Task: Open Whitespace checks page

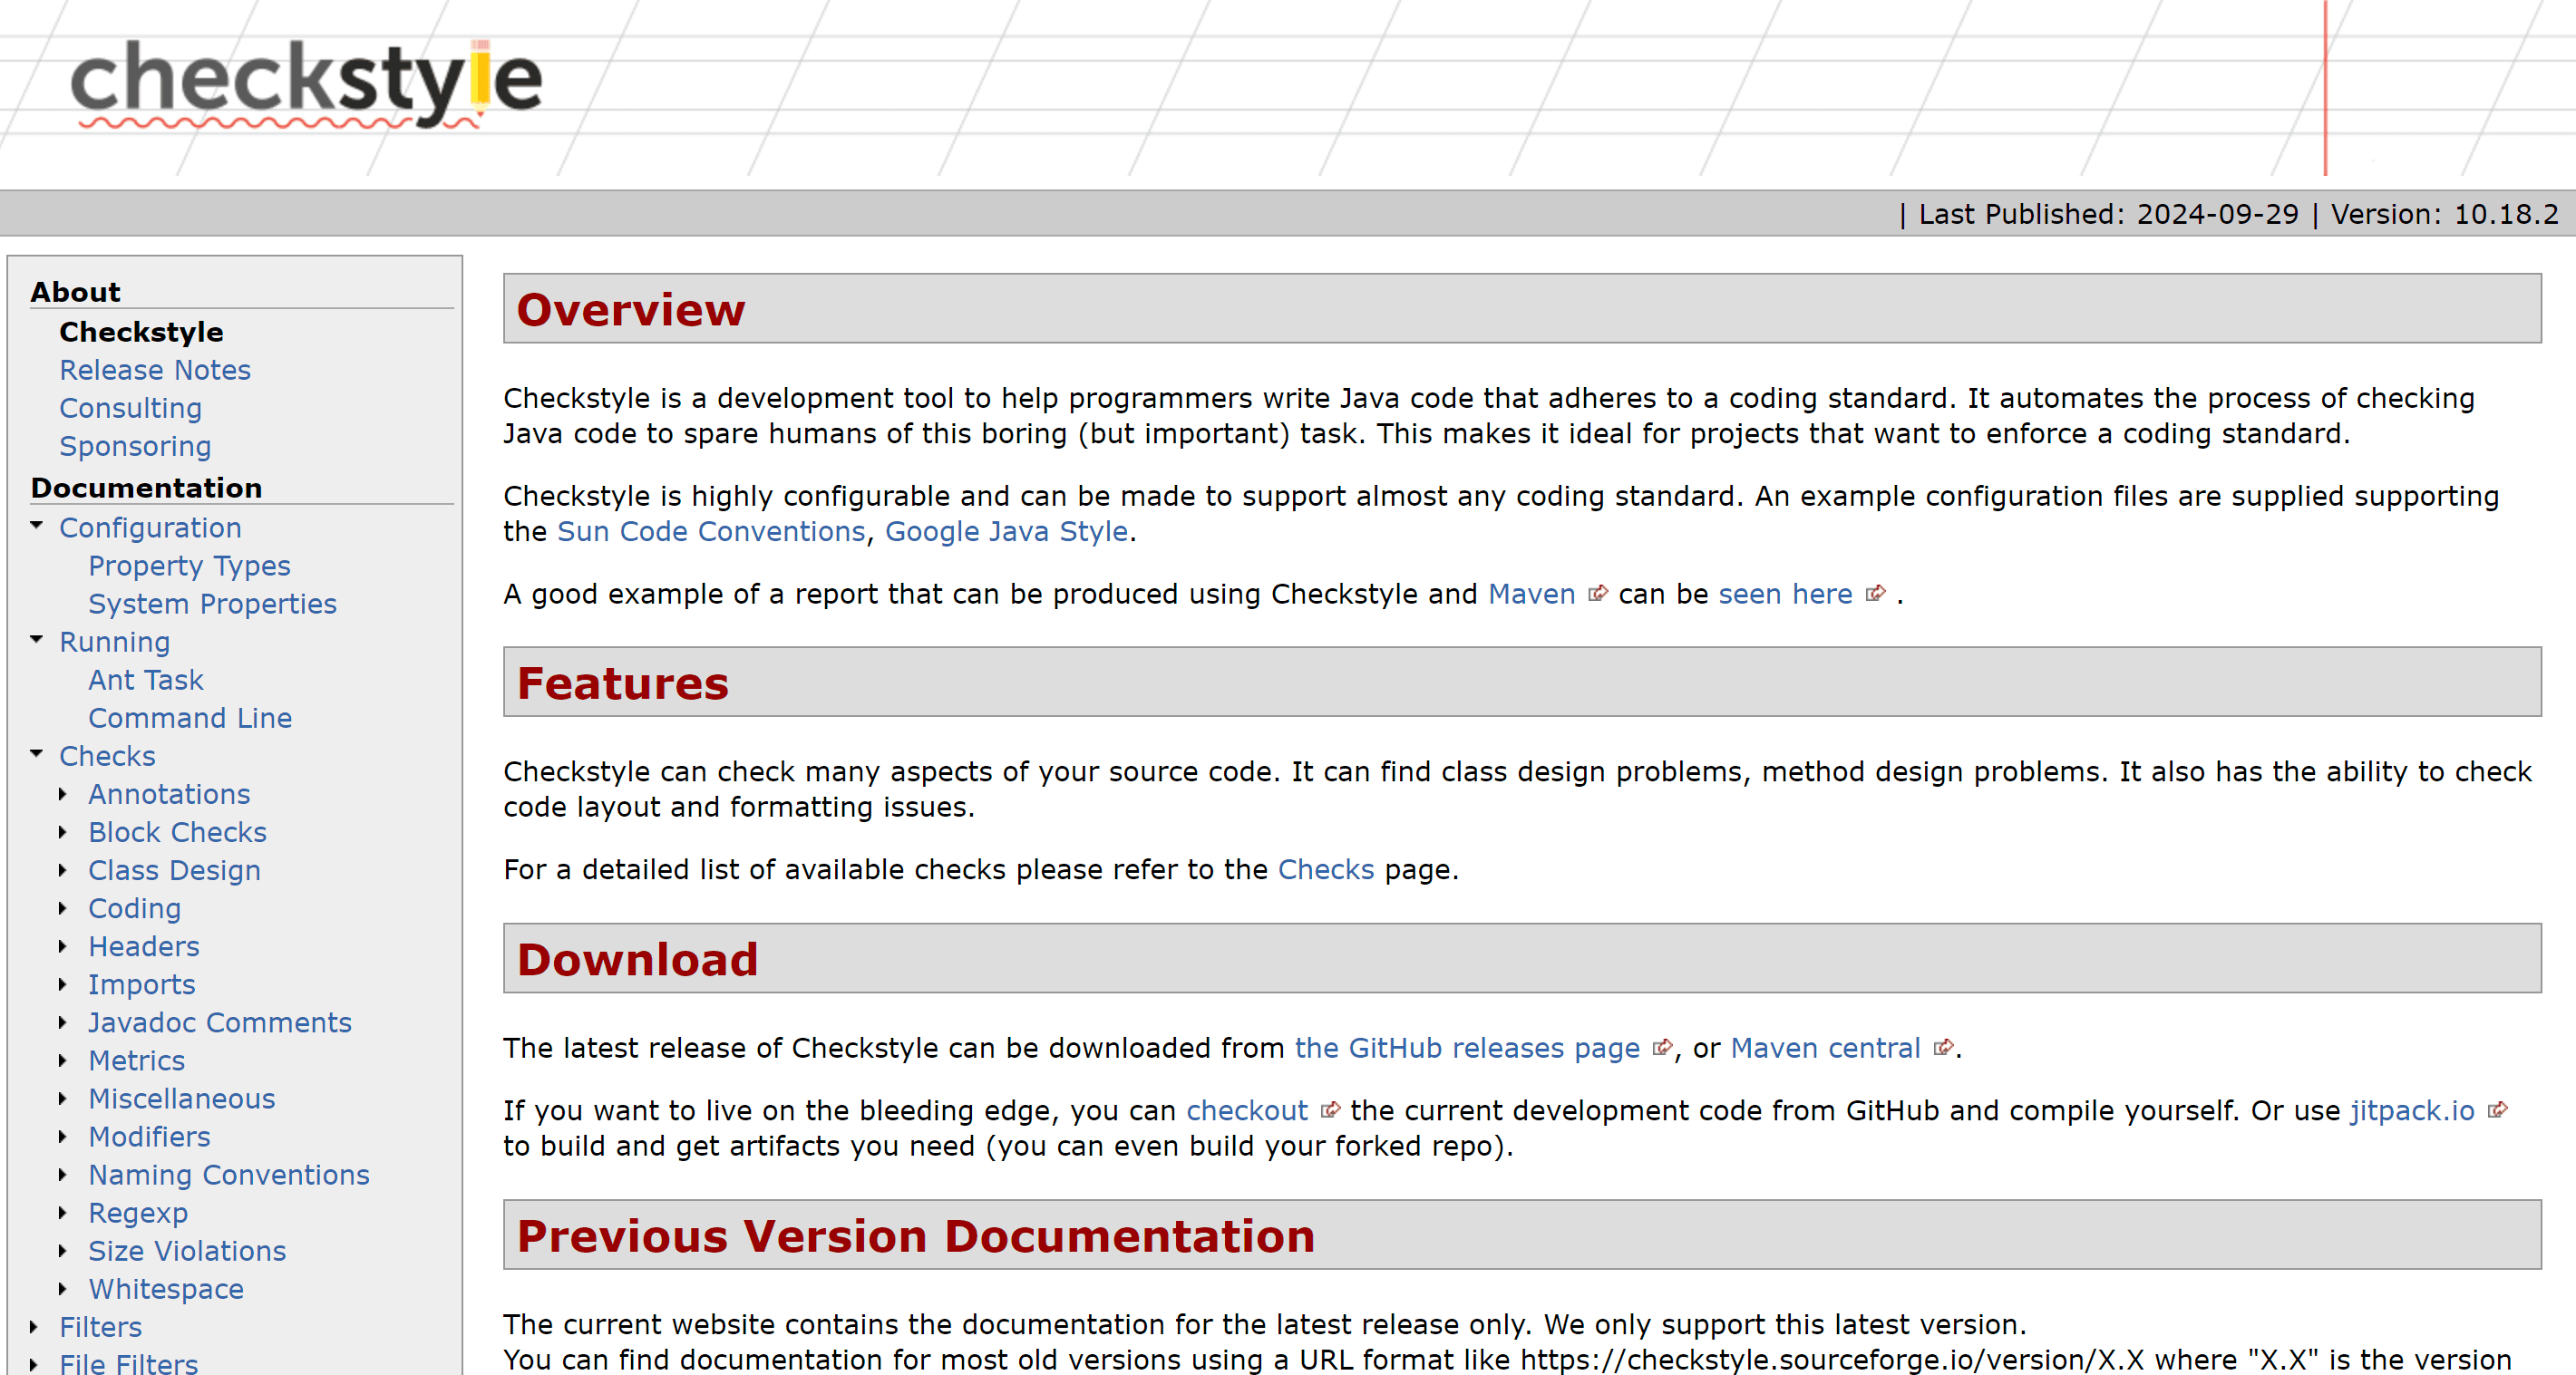Action: (x=166, y=1288)
